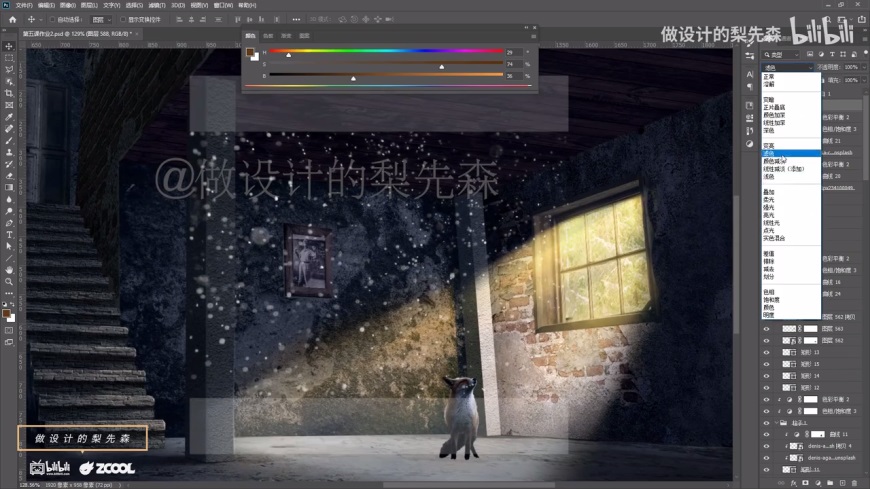The width and height of the screenshot is (870, 489).
Task: Switch to the Swatches tab
Action: point(269,36)
